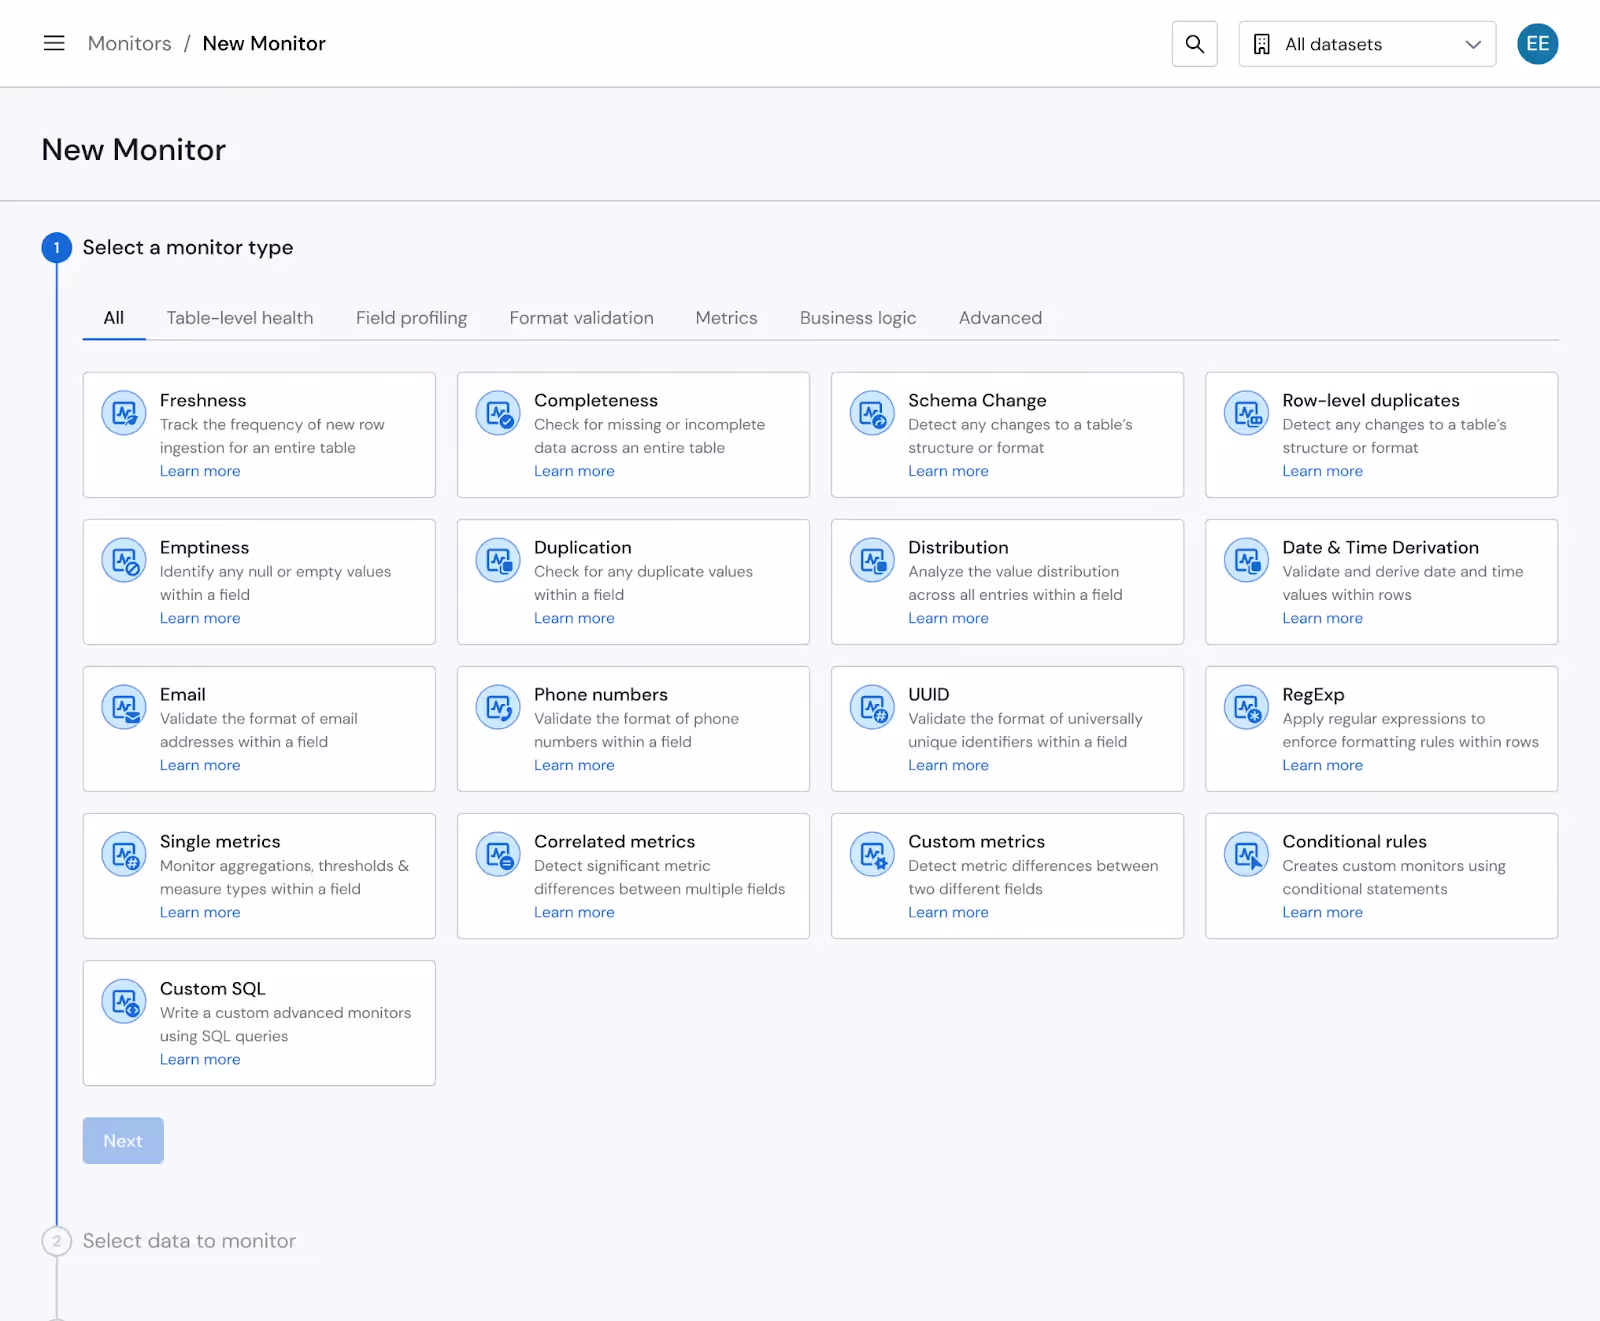Open Learn more under Row-level duplicates
The height and width of the screenshot is (1321, 1600).
pyautogui.click(x=1322, y=471)
